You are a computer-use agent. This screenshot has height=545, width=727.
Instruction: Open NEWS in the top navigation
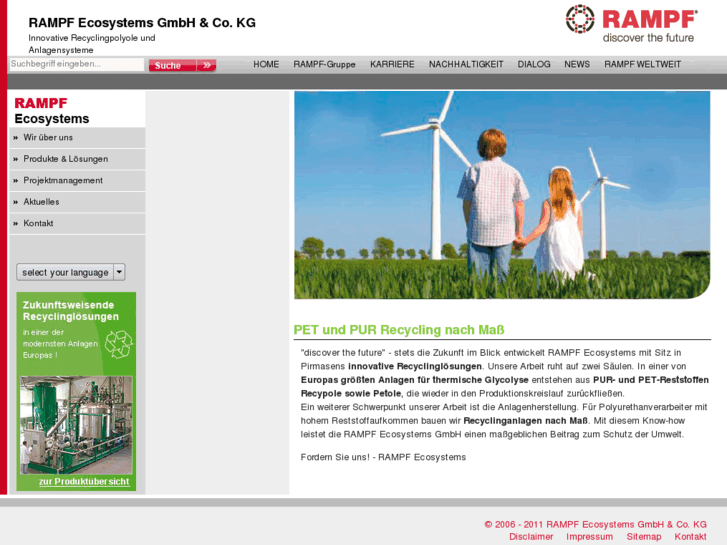tap(577, 64)
